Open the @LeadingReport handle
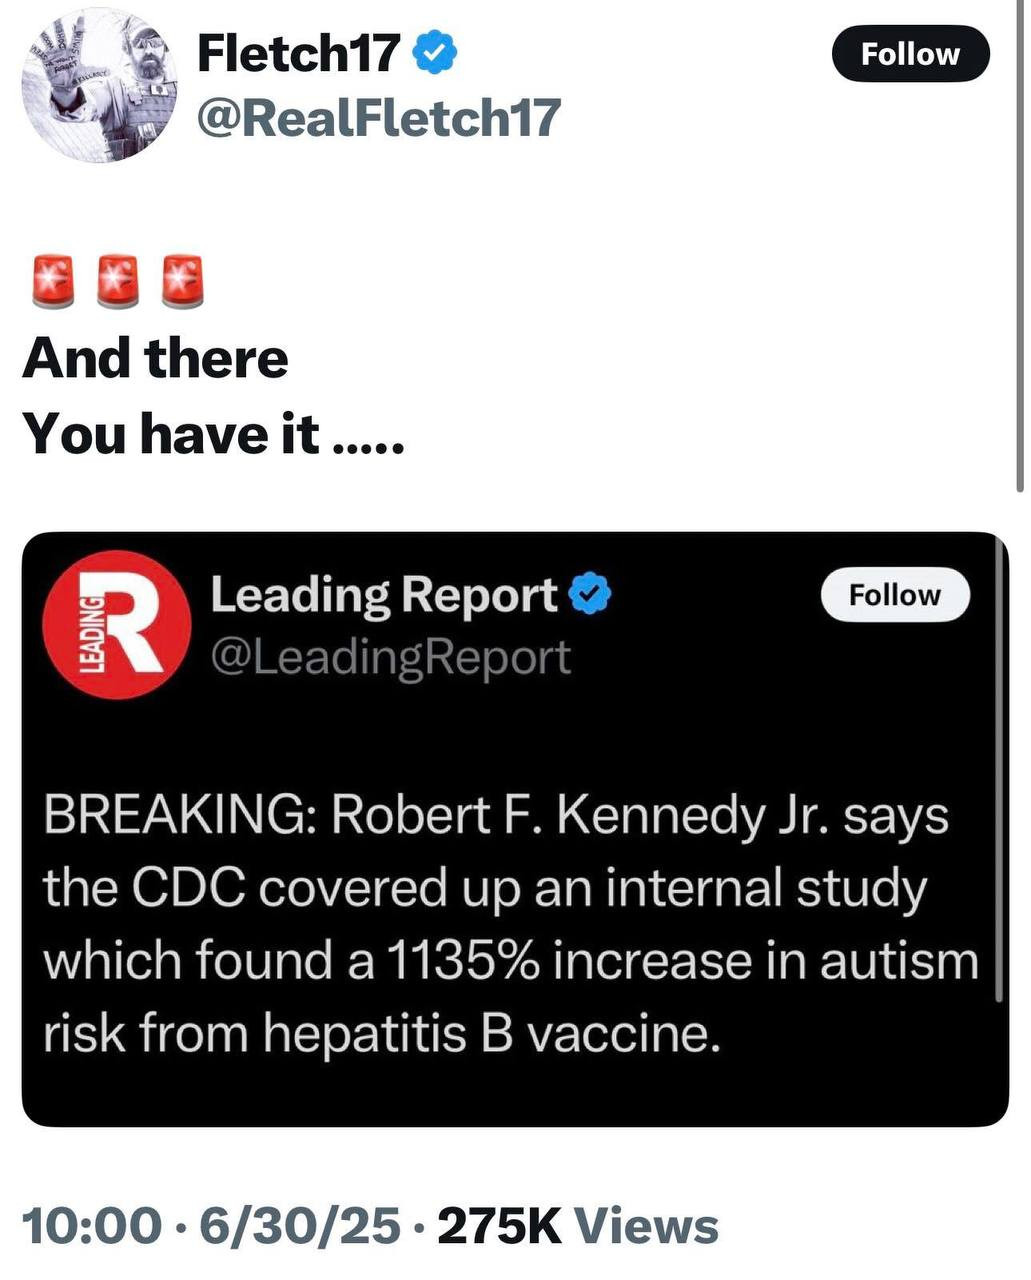The width and height of the screenshot is (1031, 1280). (x=390, y=657)
